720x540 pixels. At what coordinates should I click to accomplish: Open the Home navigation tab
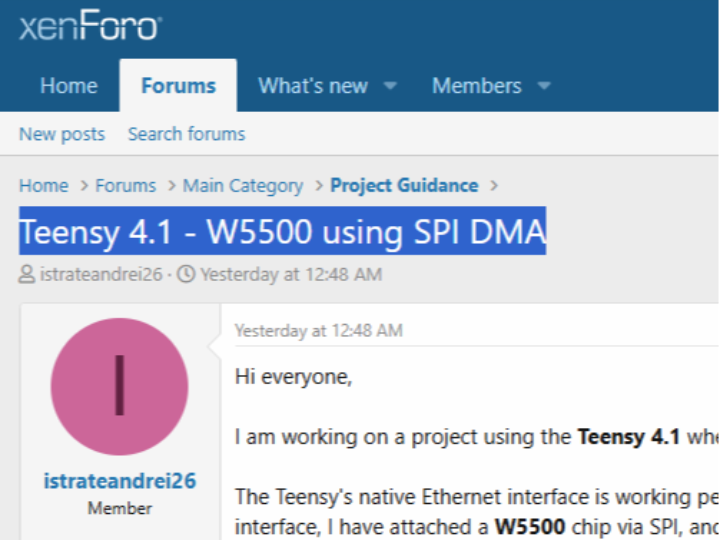pyautogui.click(x=69, y=86)
